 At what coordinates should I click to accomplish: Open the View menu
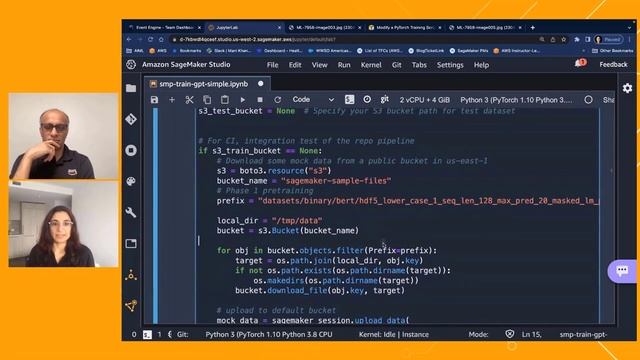(320, 65)
